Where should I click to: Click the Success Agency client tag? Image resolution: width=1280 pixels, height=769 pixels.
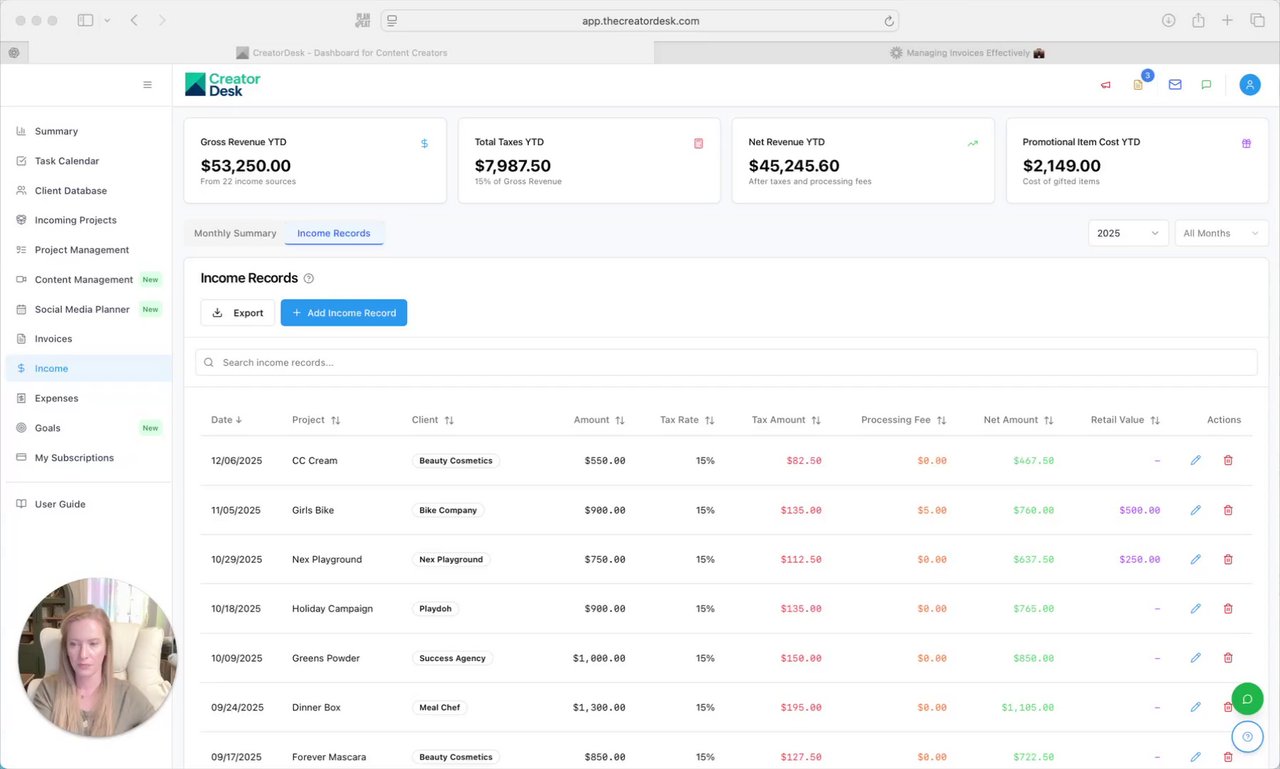coord(453,658)
